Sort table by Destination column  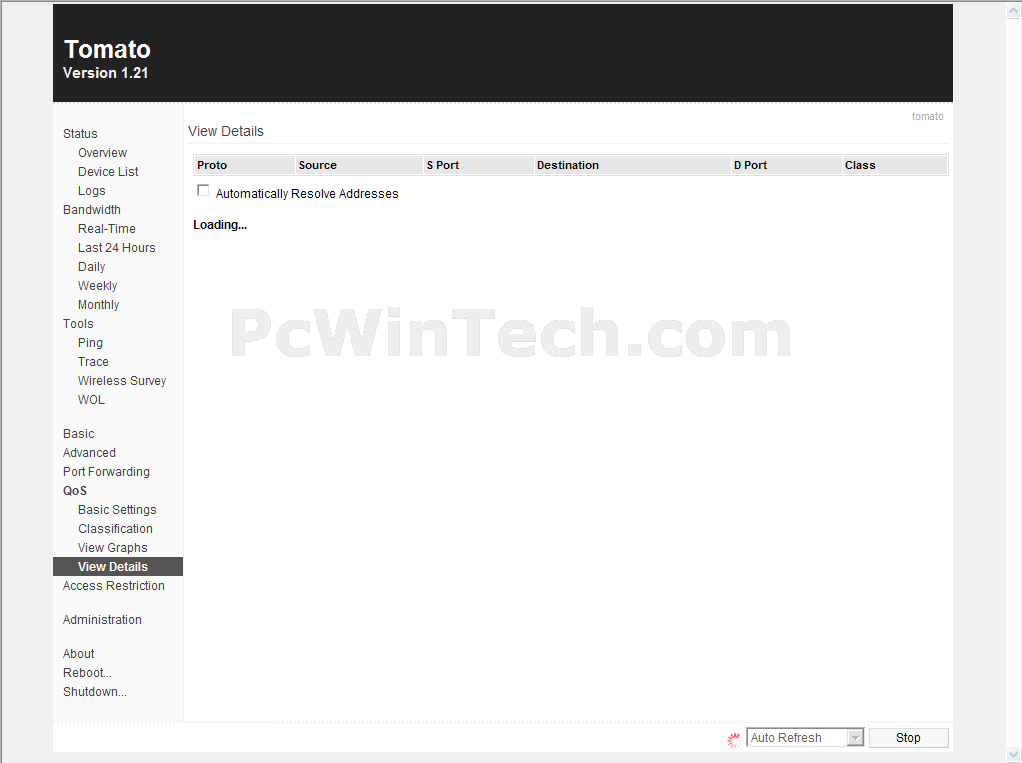click(632, 165)
